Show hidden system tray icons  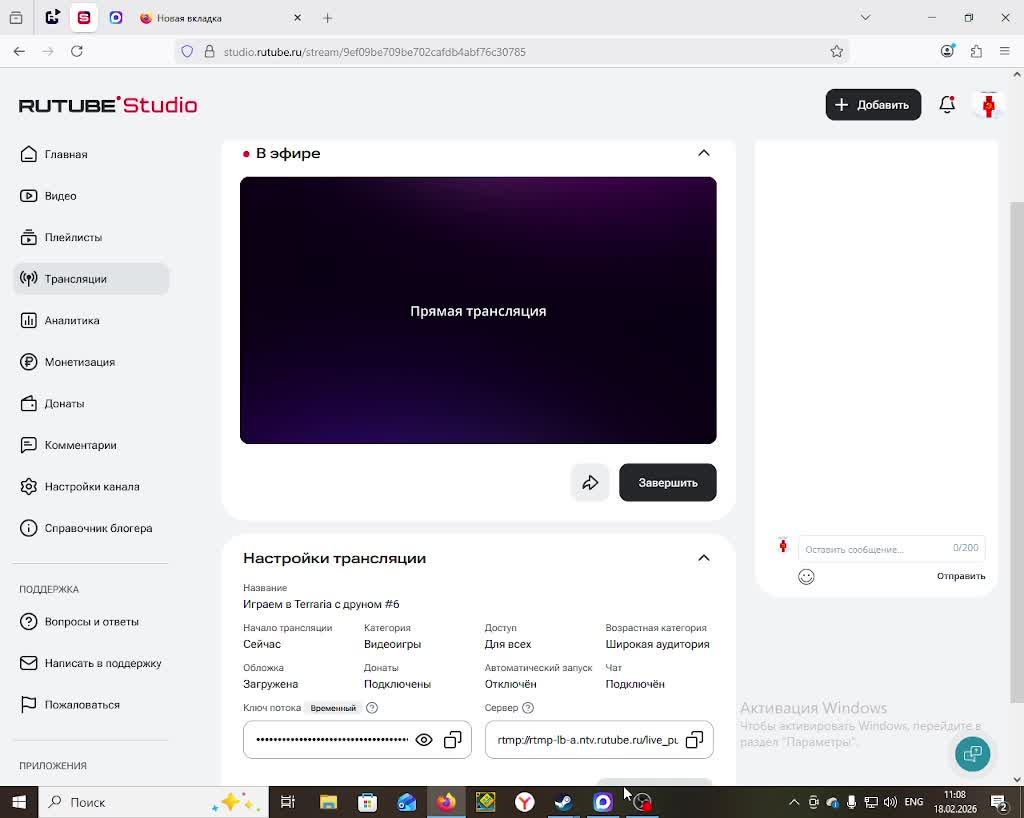coord(794,802)
